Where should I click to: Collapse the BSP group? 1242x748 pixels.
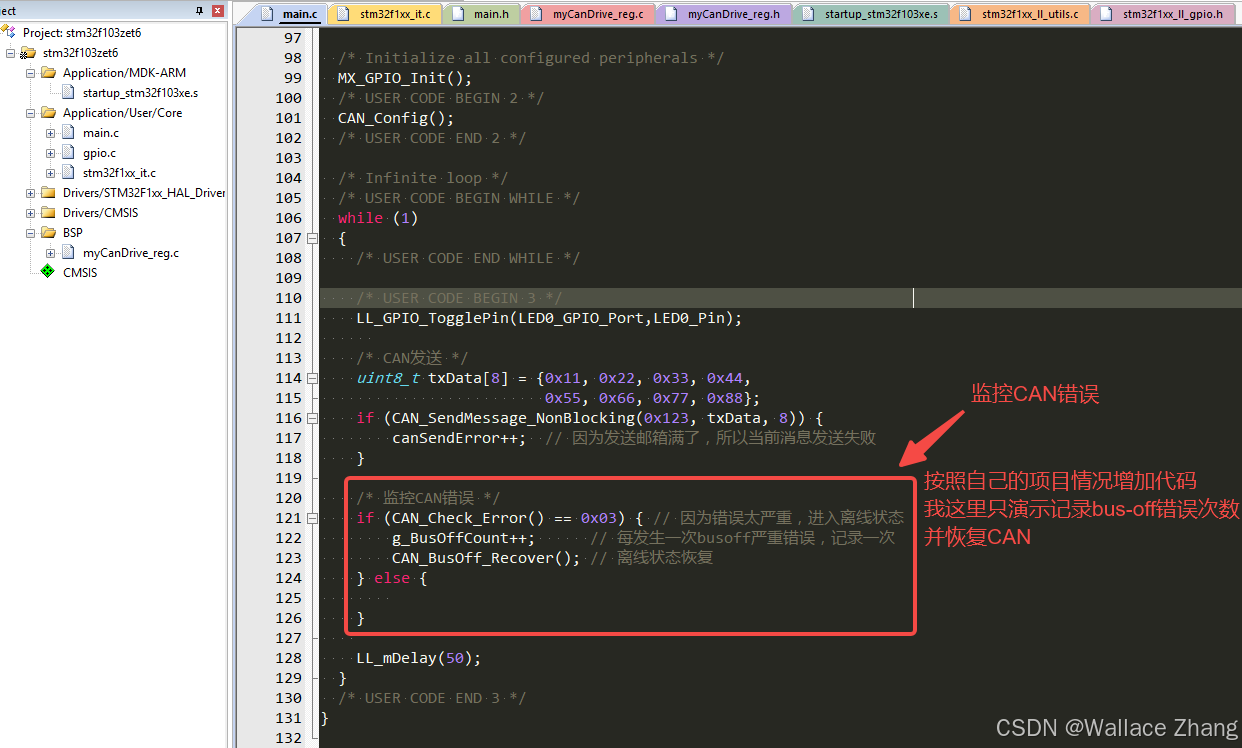(30, 233)
